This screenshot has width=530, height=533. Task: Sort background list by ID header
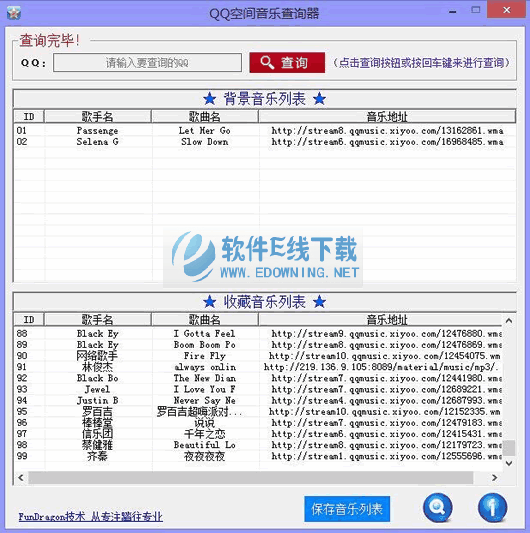point(29,117)
